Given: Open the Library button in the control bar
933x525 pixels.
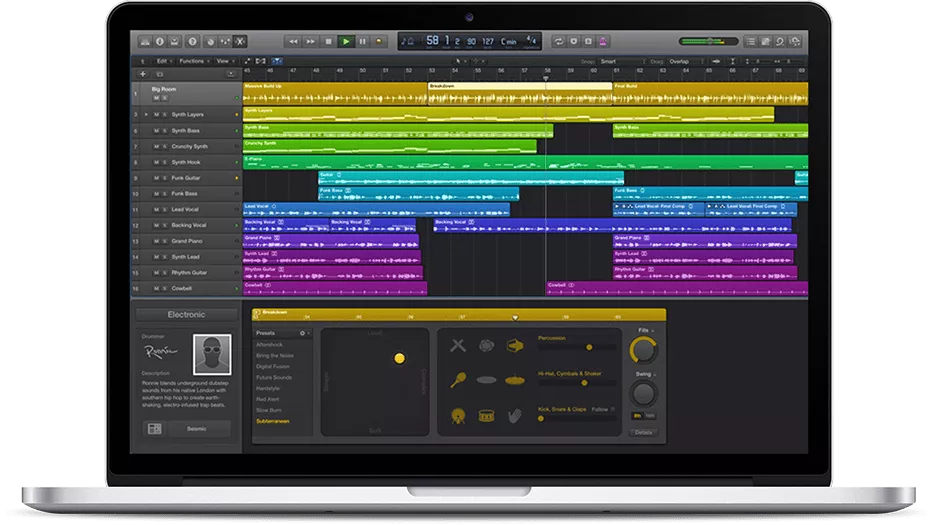Looking at the screenshot, I should click(x=145, y=42).
